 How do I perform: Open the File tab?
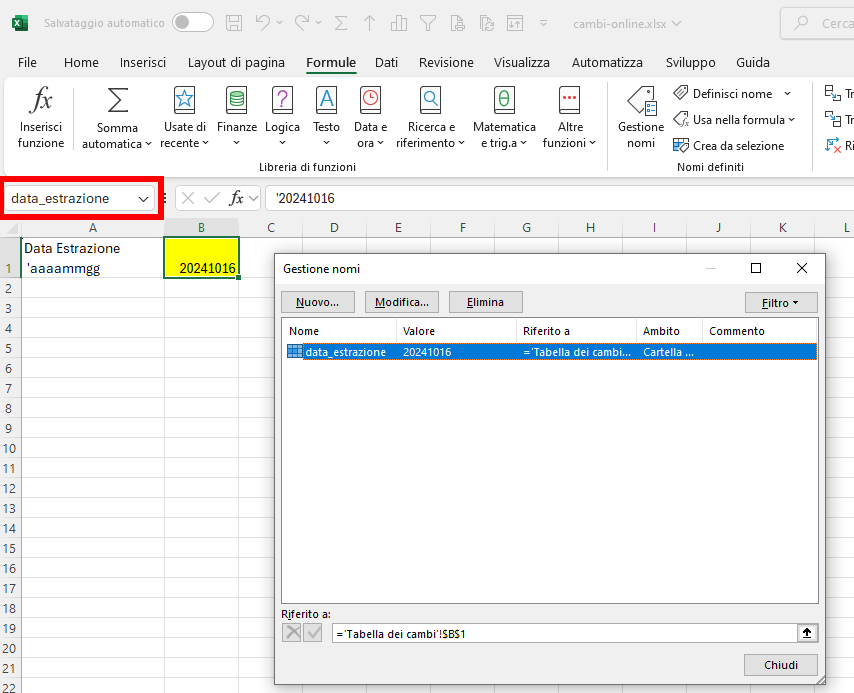(27, 63)
